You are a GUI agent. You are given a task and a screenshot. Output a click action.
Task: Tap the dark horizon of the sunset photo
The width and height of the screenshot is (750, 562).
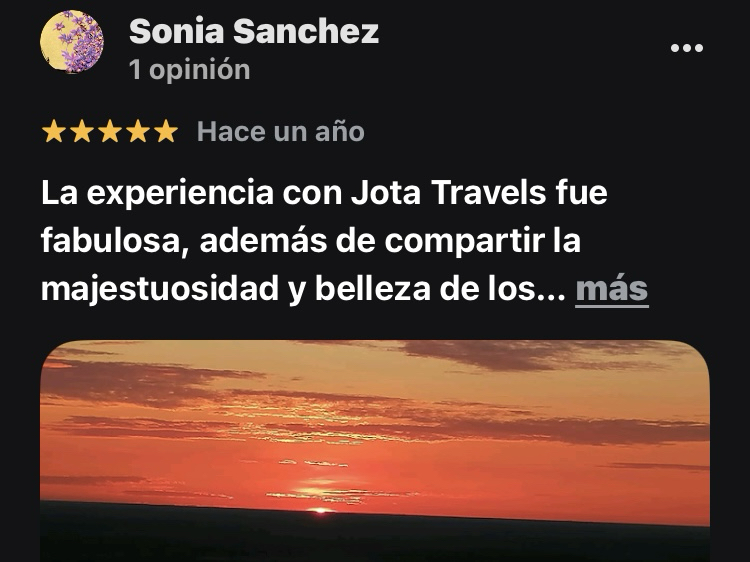coord(375,536)
